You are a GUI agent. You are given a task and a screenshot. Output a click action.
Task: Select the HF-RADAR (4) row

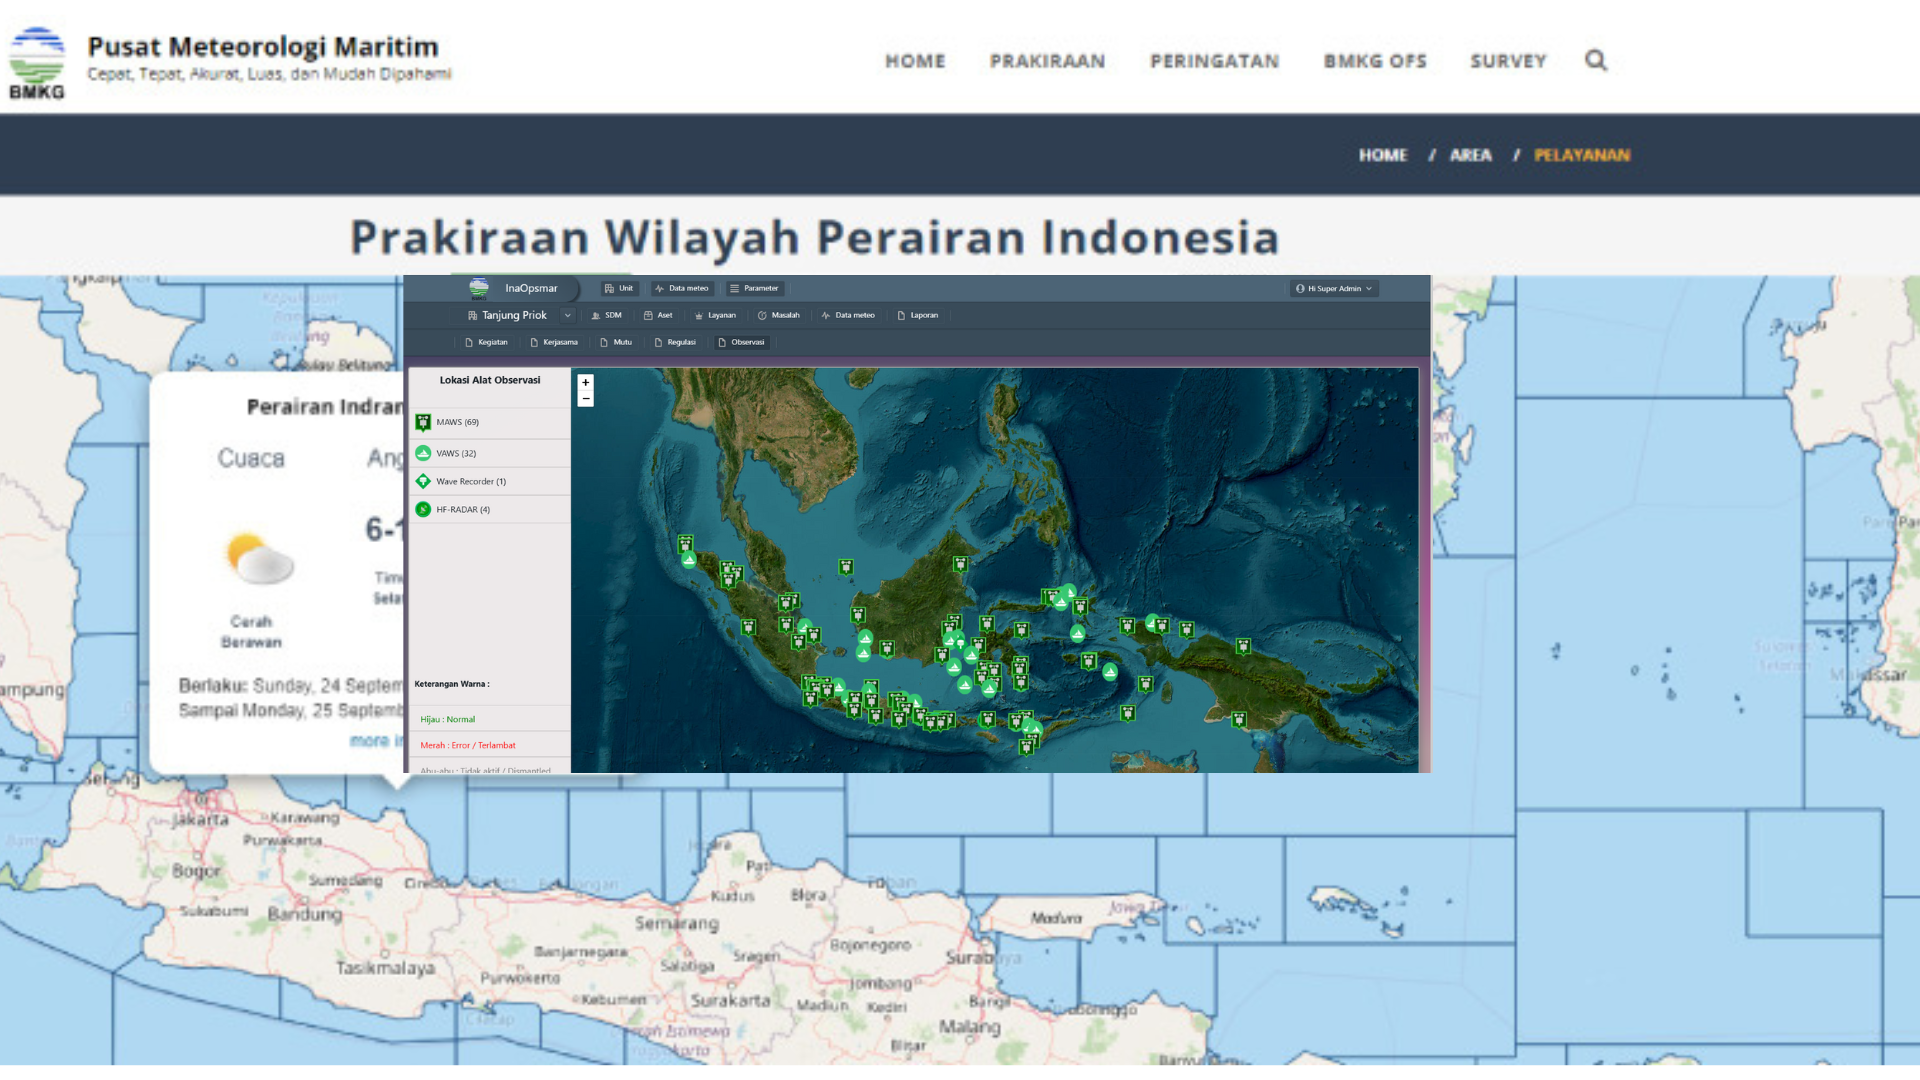[x=490, y=509]
